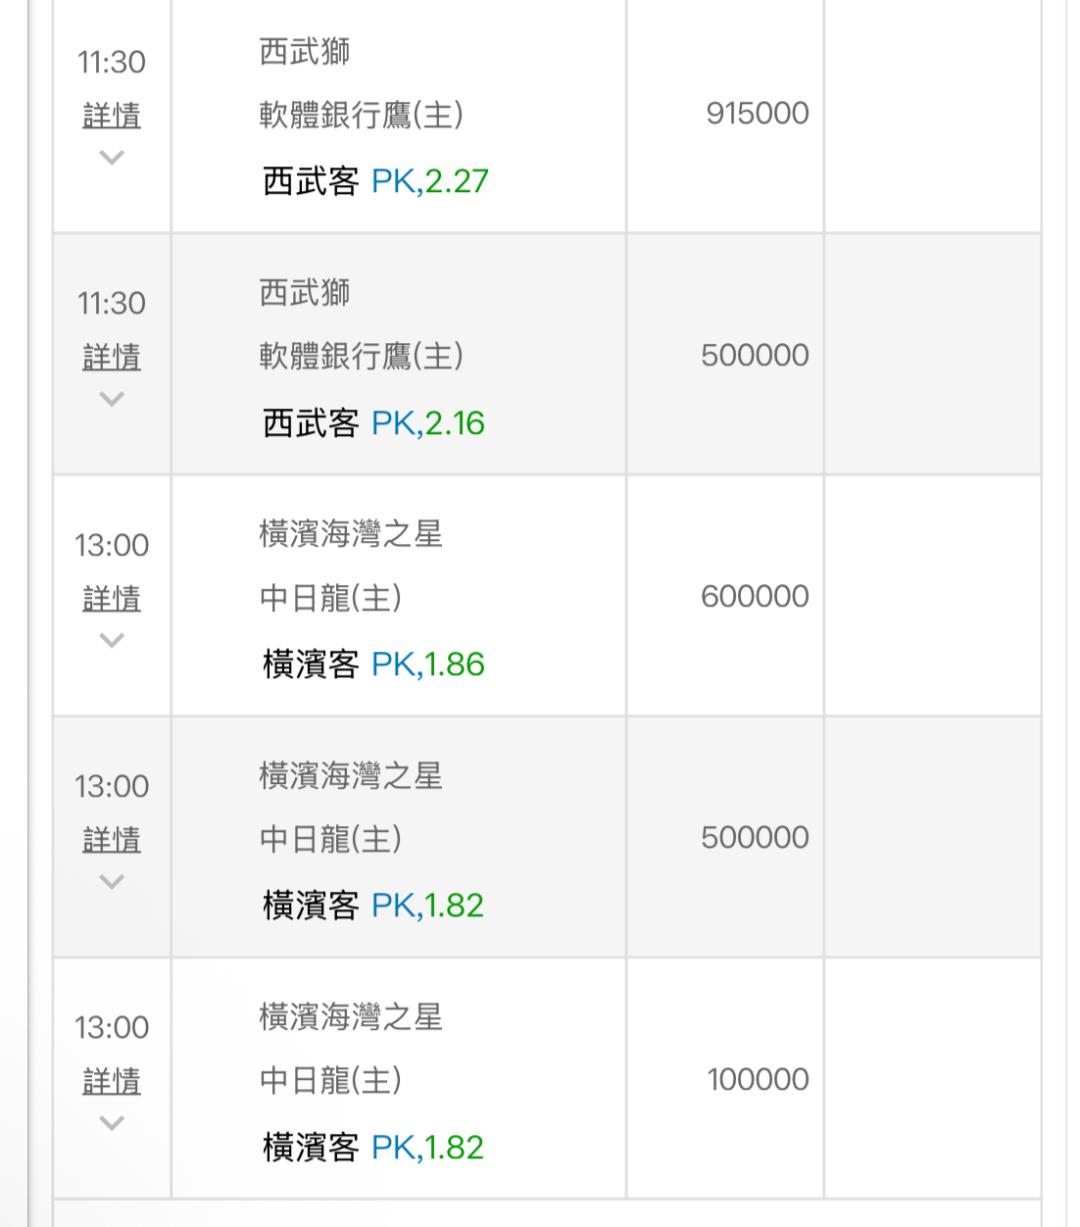Open 詳情 link for the 600000 bet
The image size is (1080, 1227).
111,599
